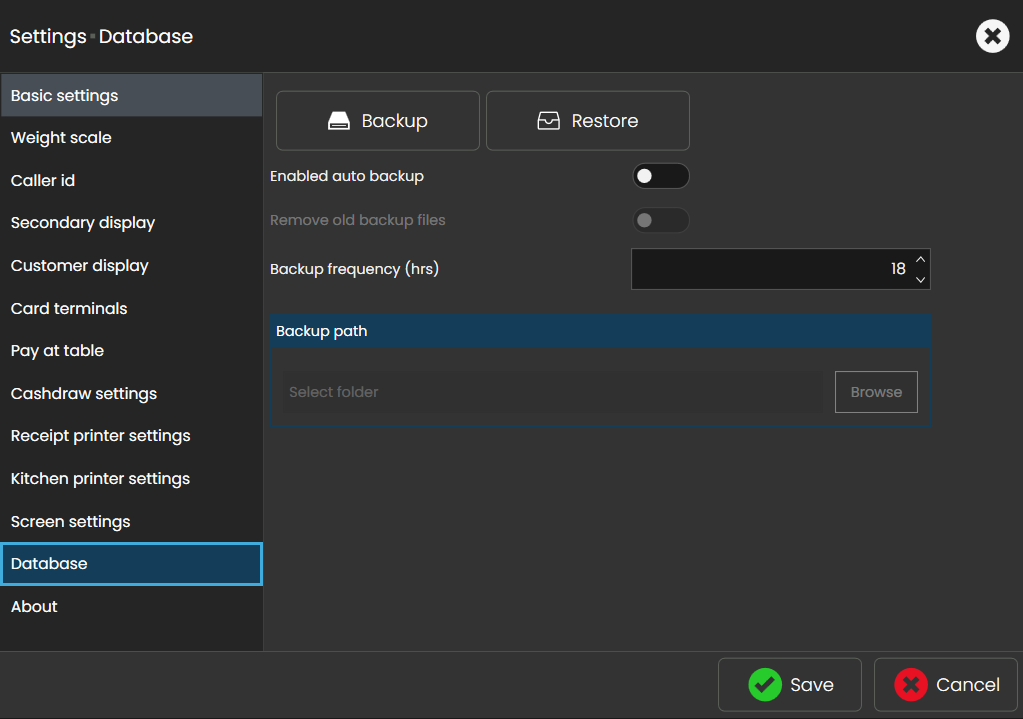This screenshot has width=1023, height=719.
Task: Open Card terminals settings
Action: pyautogui.click(x=69, y=309)
